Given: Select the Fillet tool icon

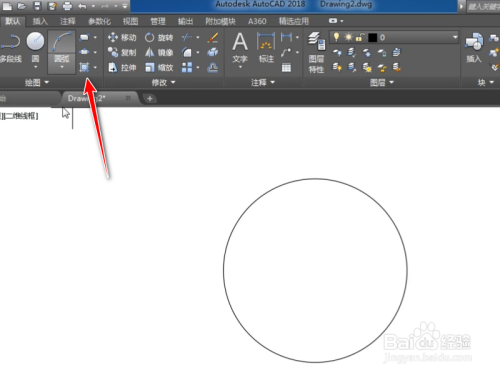Looking at the screenshot, I should pyautogui.click(x=187, y=52).
